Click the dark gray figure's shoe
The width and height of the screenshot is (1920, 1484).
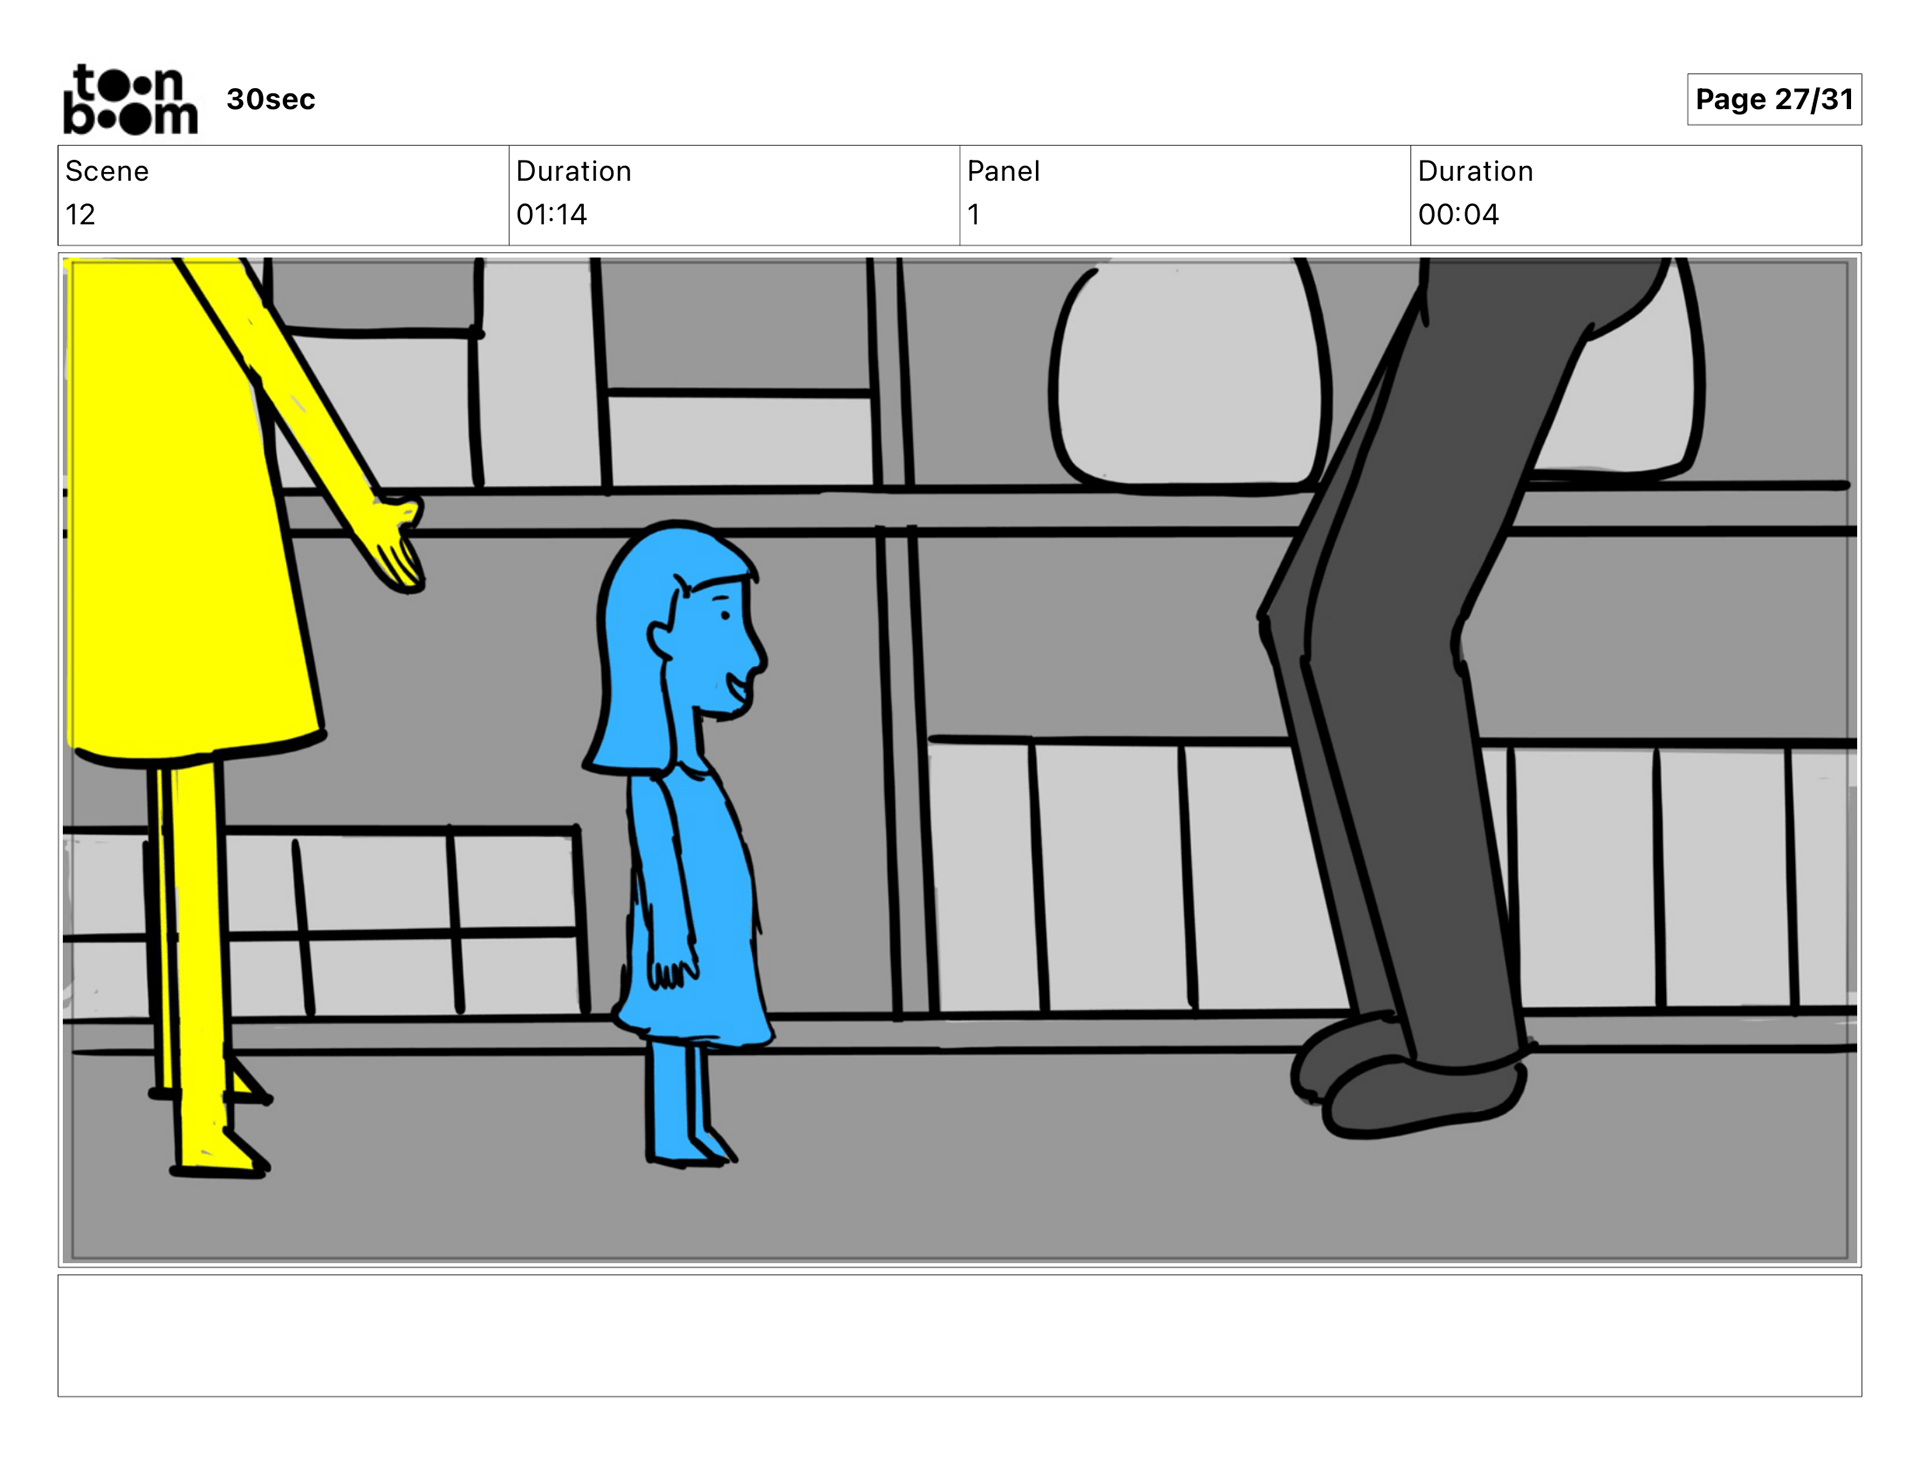tap(1420, 1100)
